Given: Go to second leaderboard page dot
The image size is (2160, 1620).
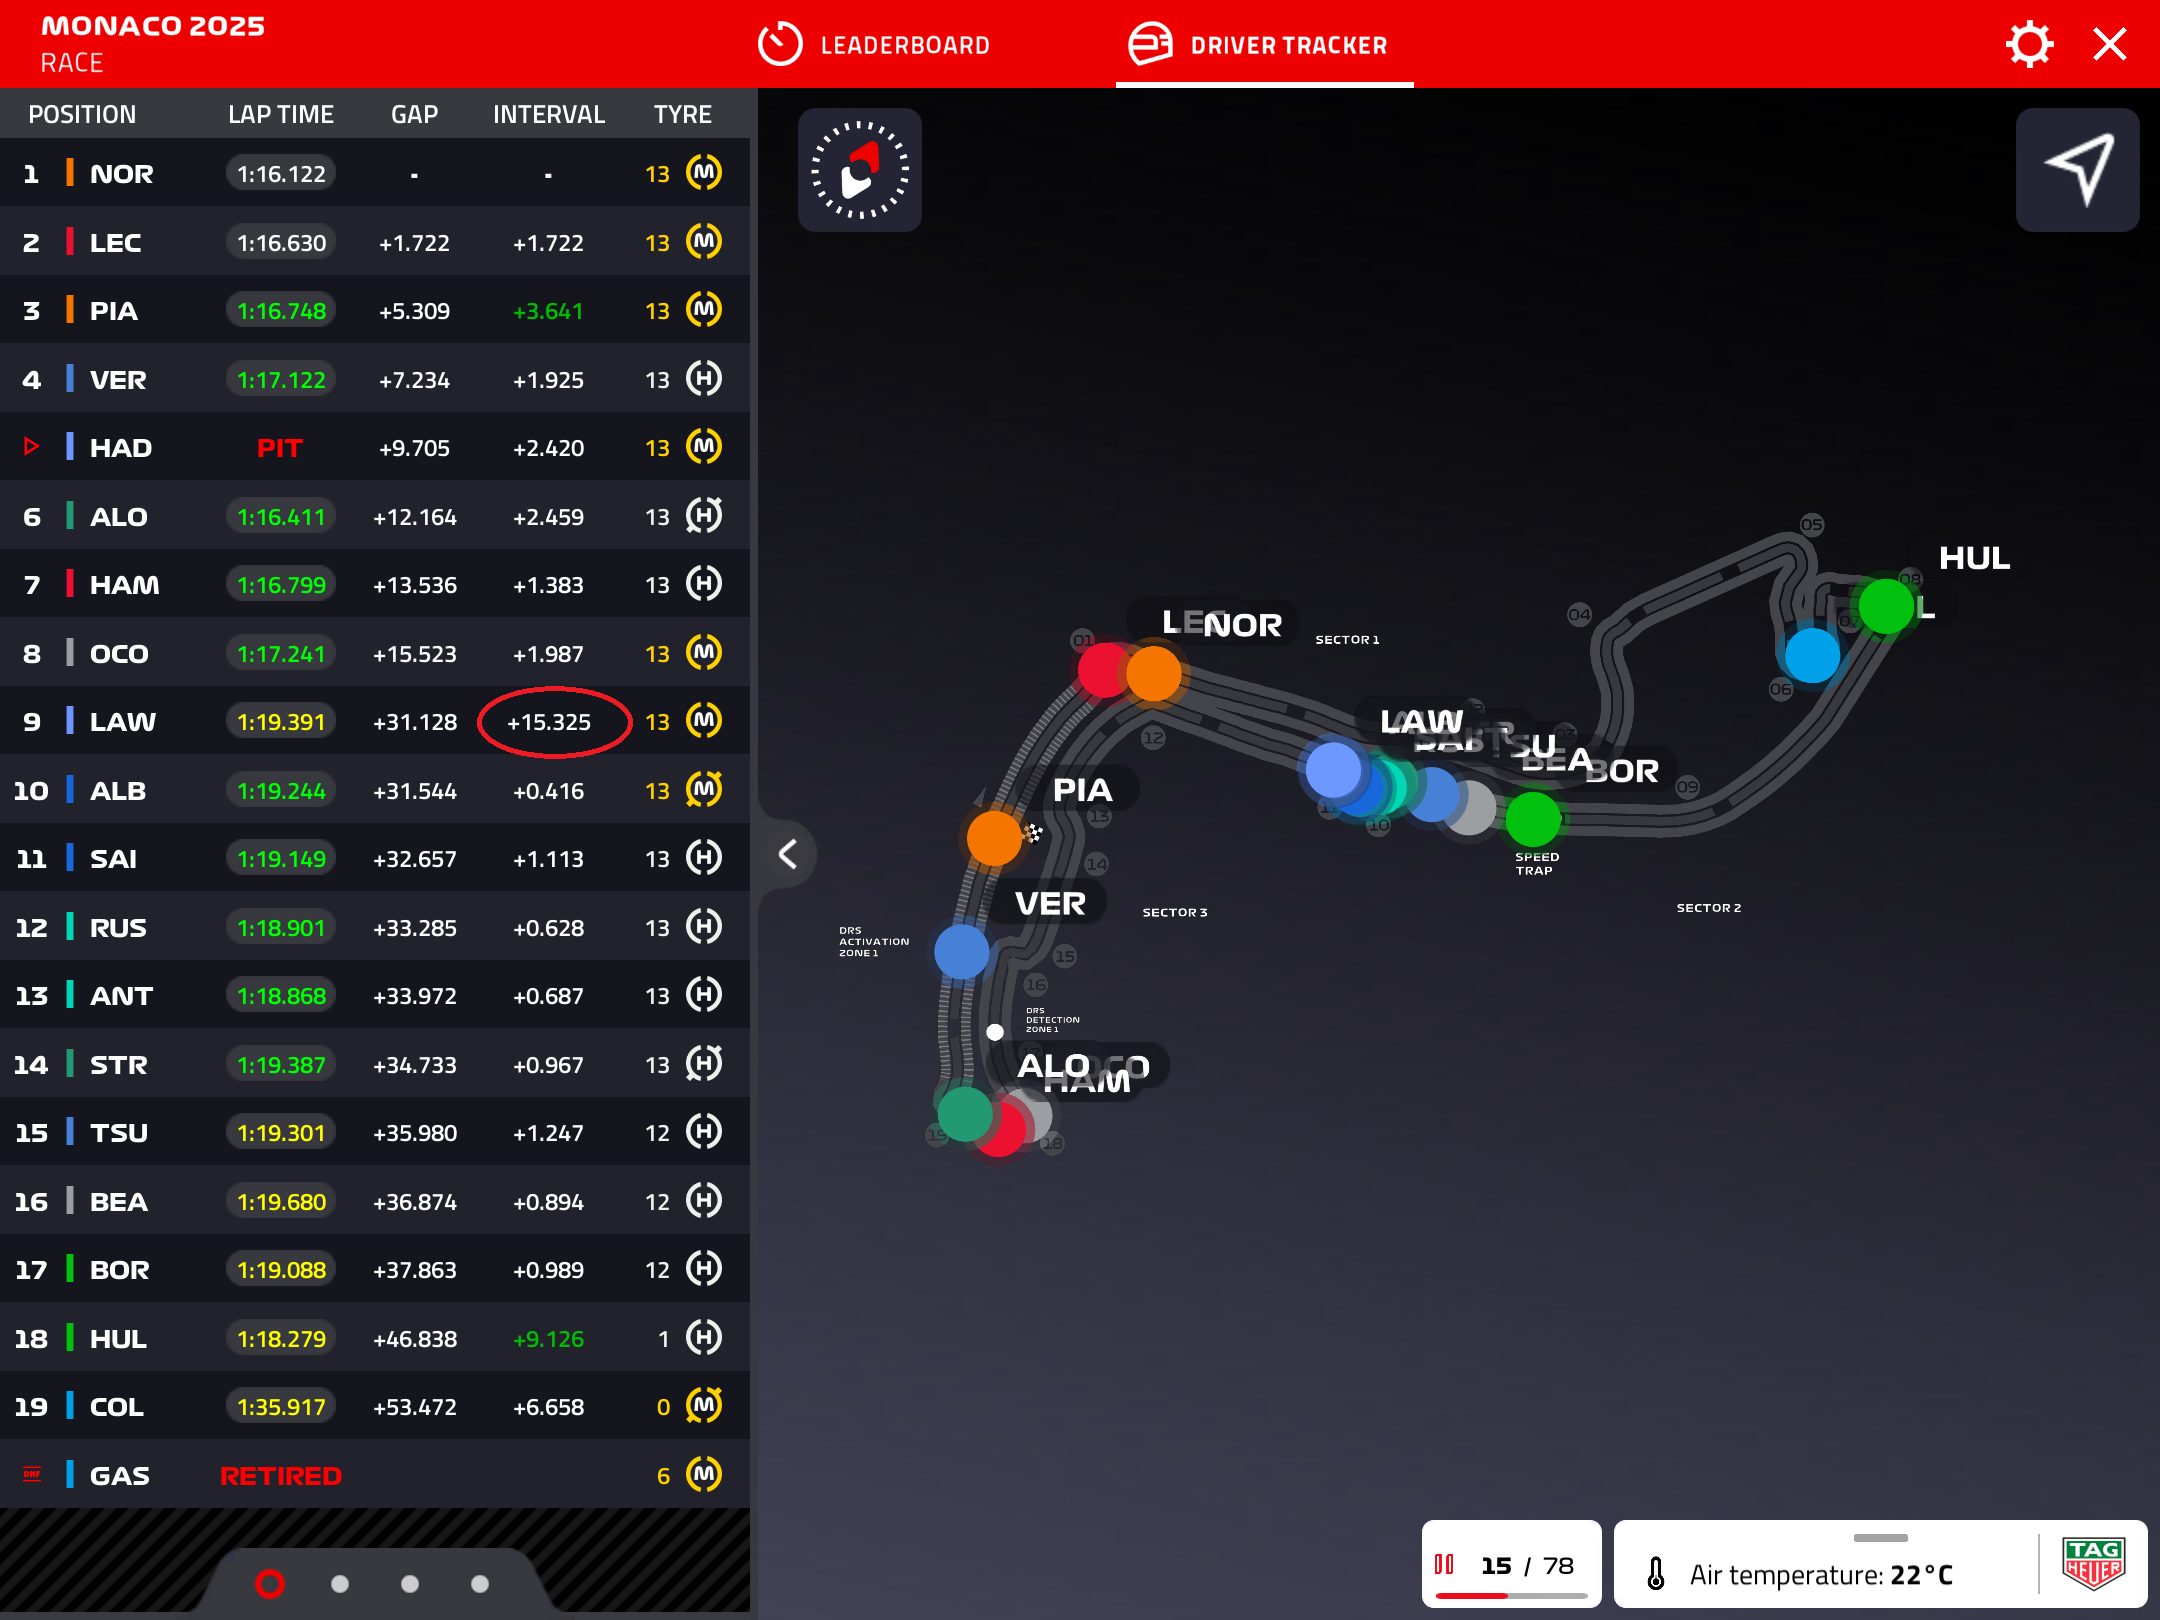Looking at the screenshot, I should click(x=340, y=1584).
